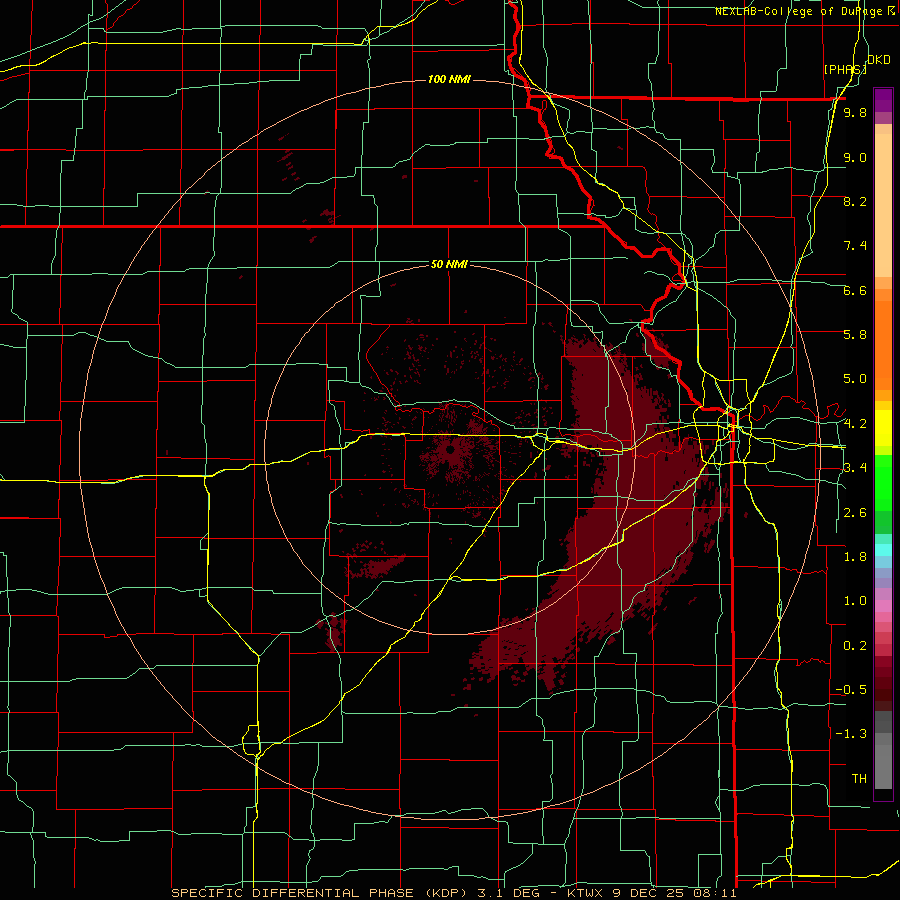Click the 1.8 value on color scale
Viewport: 900px width, 900px height.
[855, 557]
